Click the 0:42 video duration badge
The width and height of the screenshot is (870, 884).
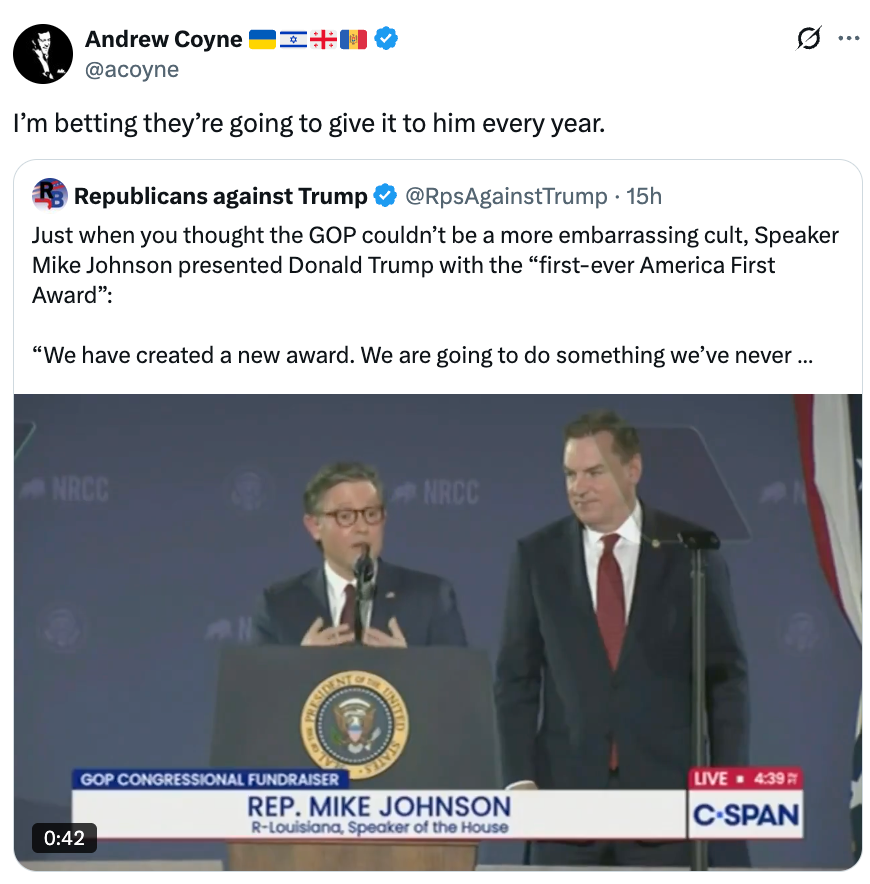coord(64,840)
